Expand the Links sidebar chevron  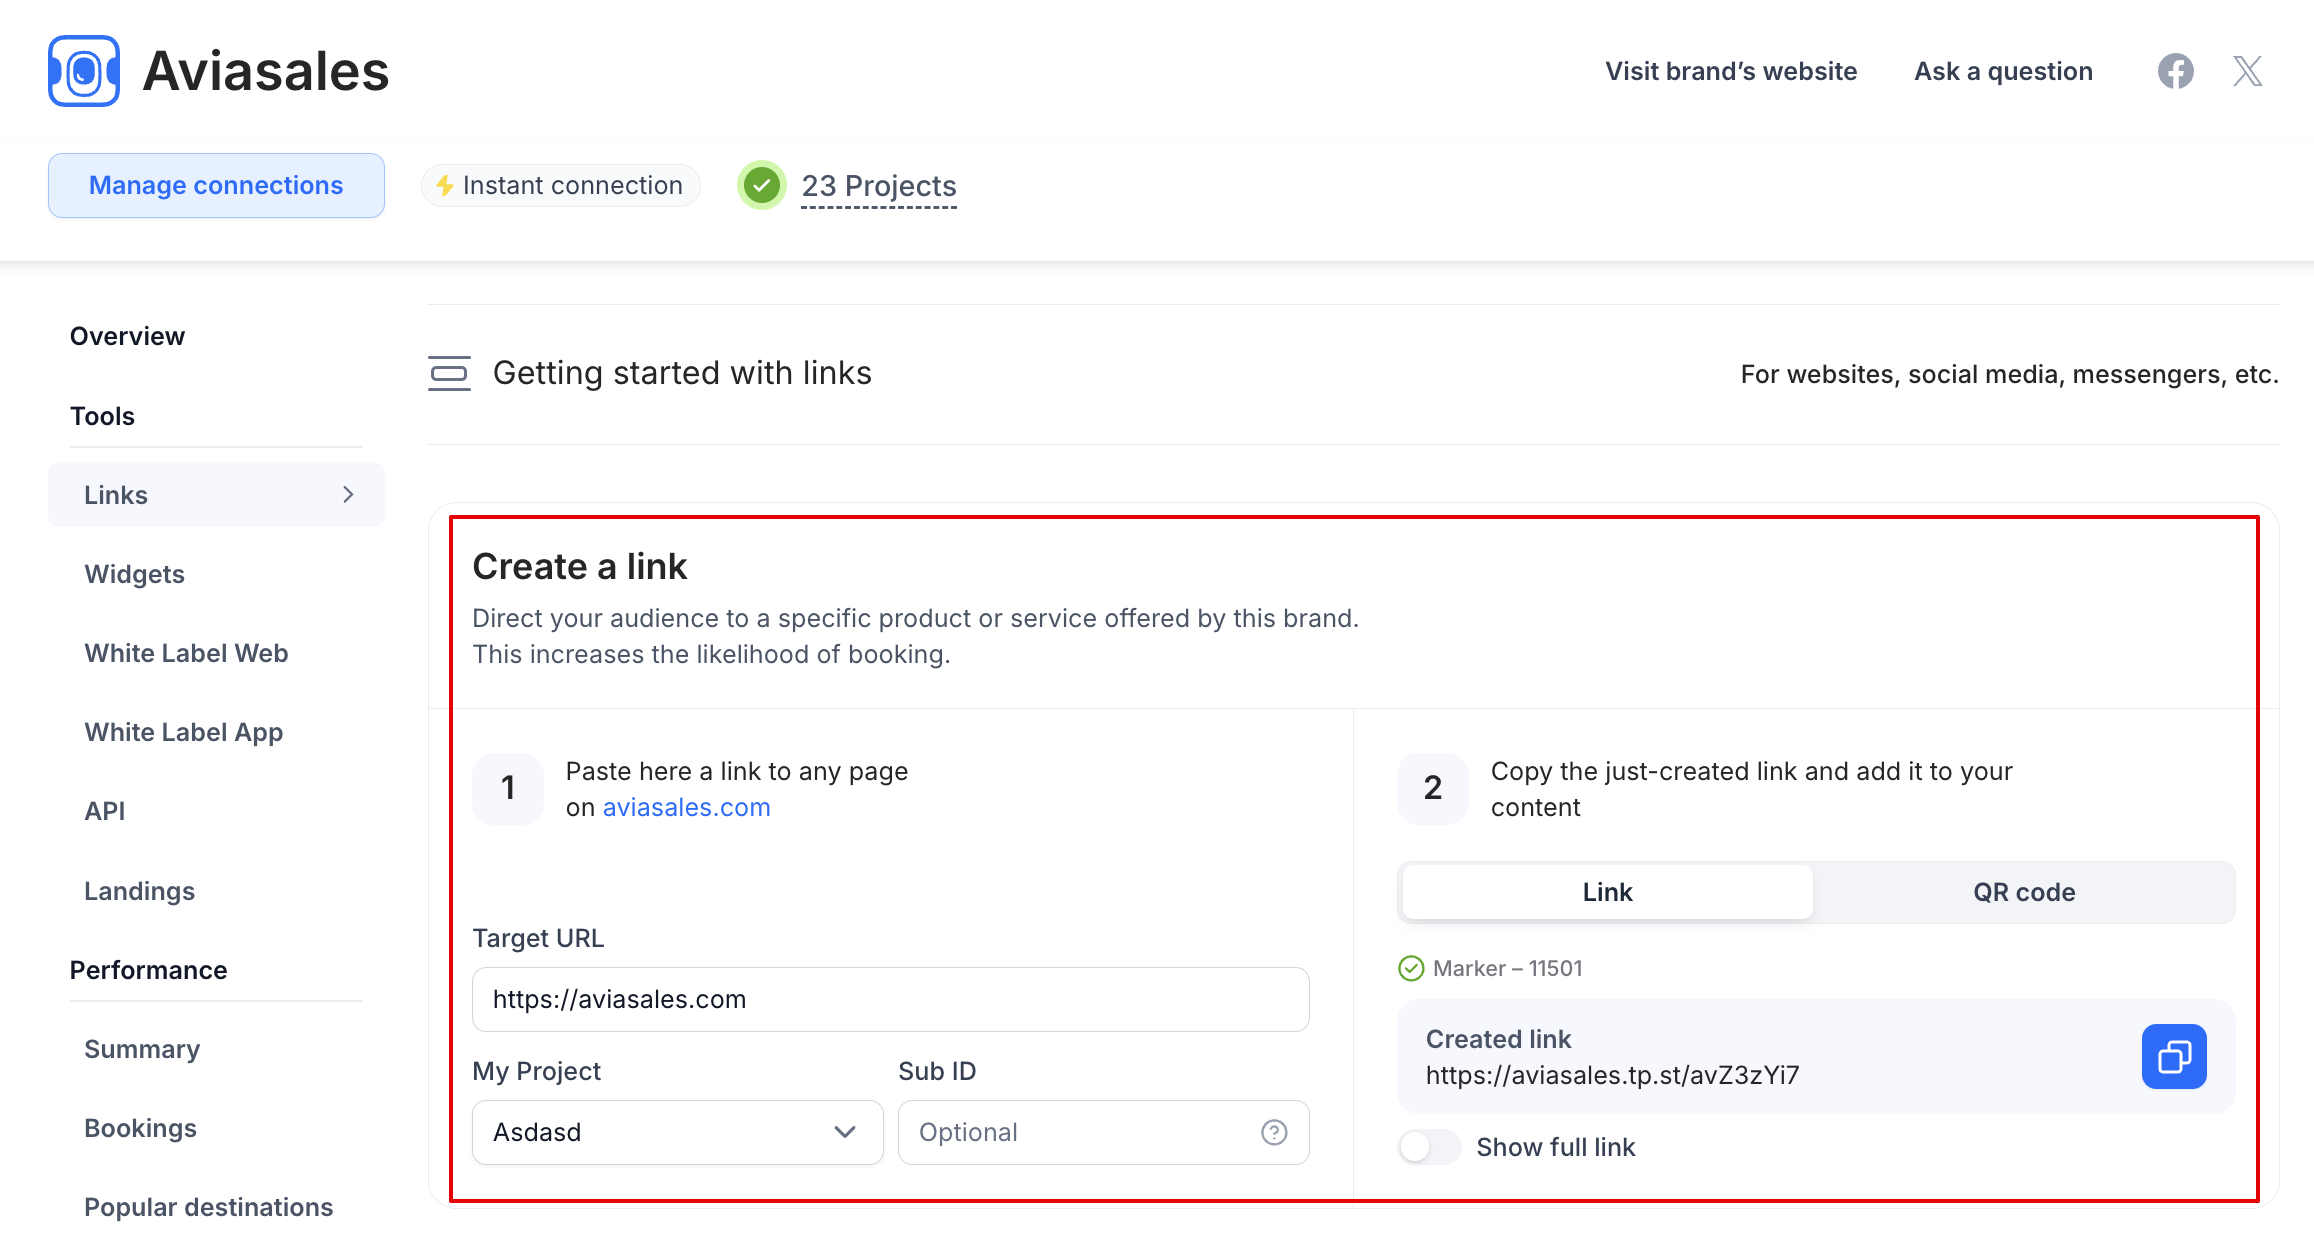(x=348, y=494)
